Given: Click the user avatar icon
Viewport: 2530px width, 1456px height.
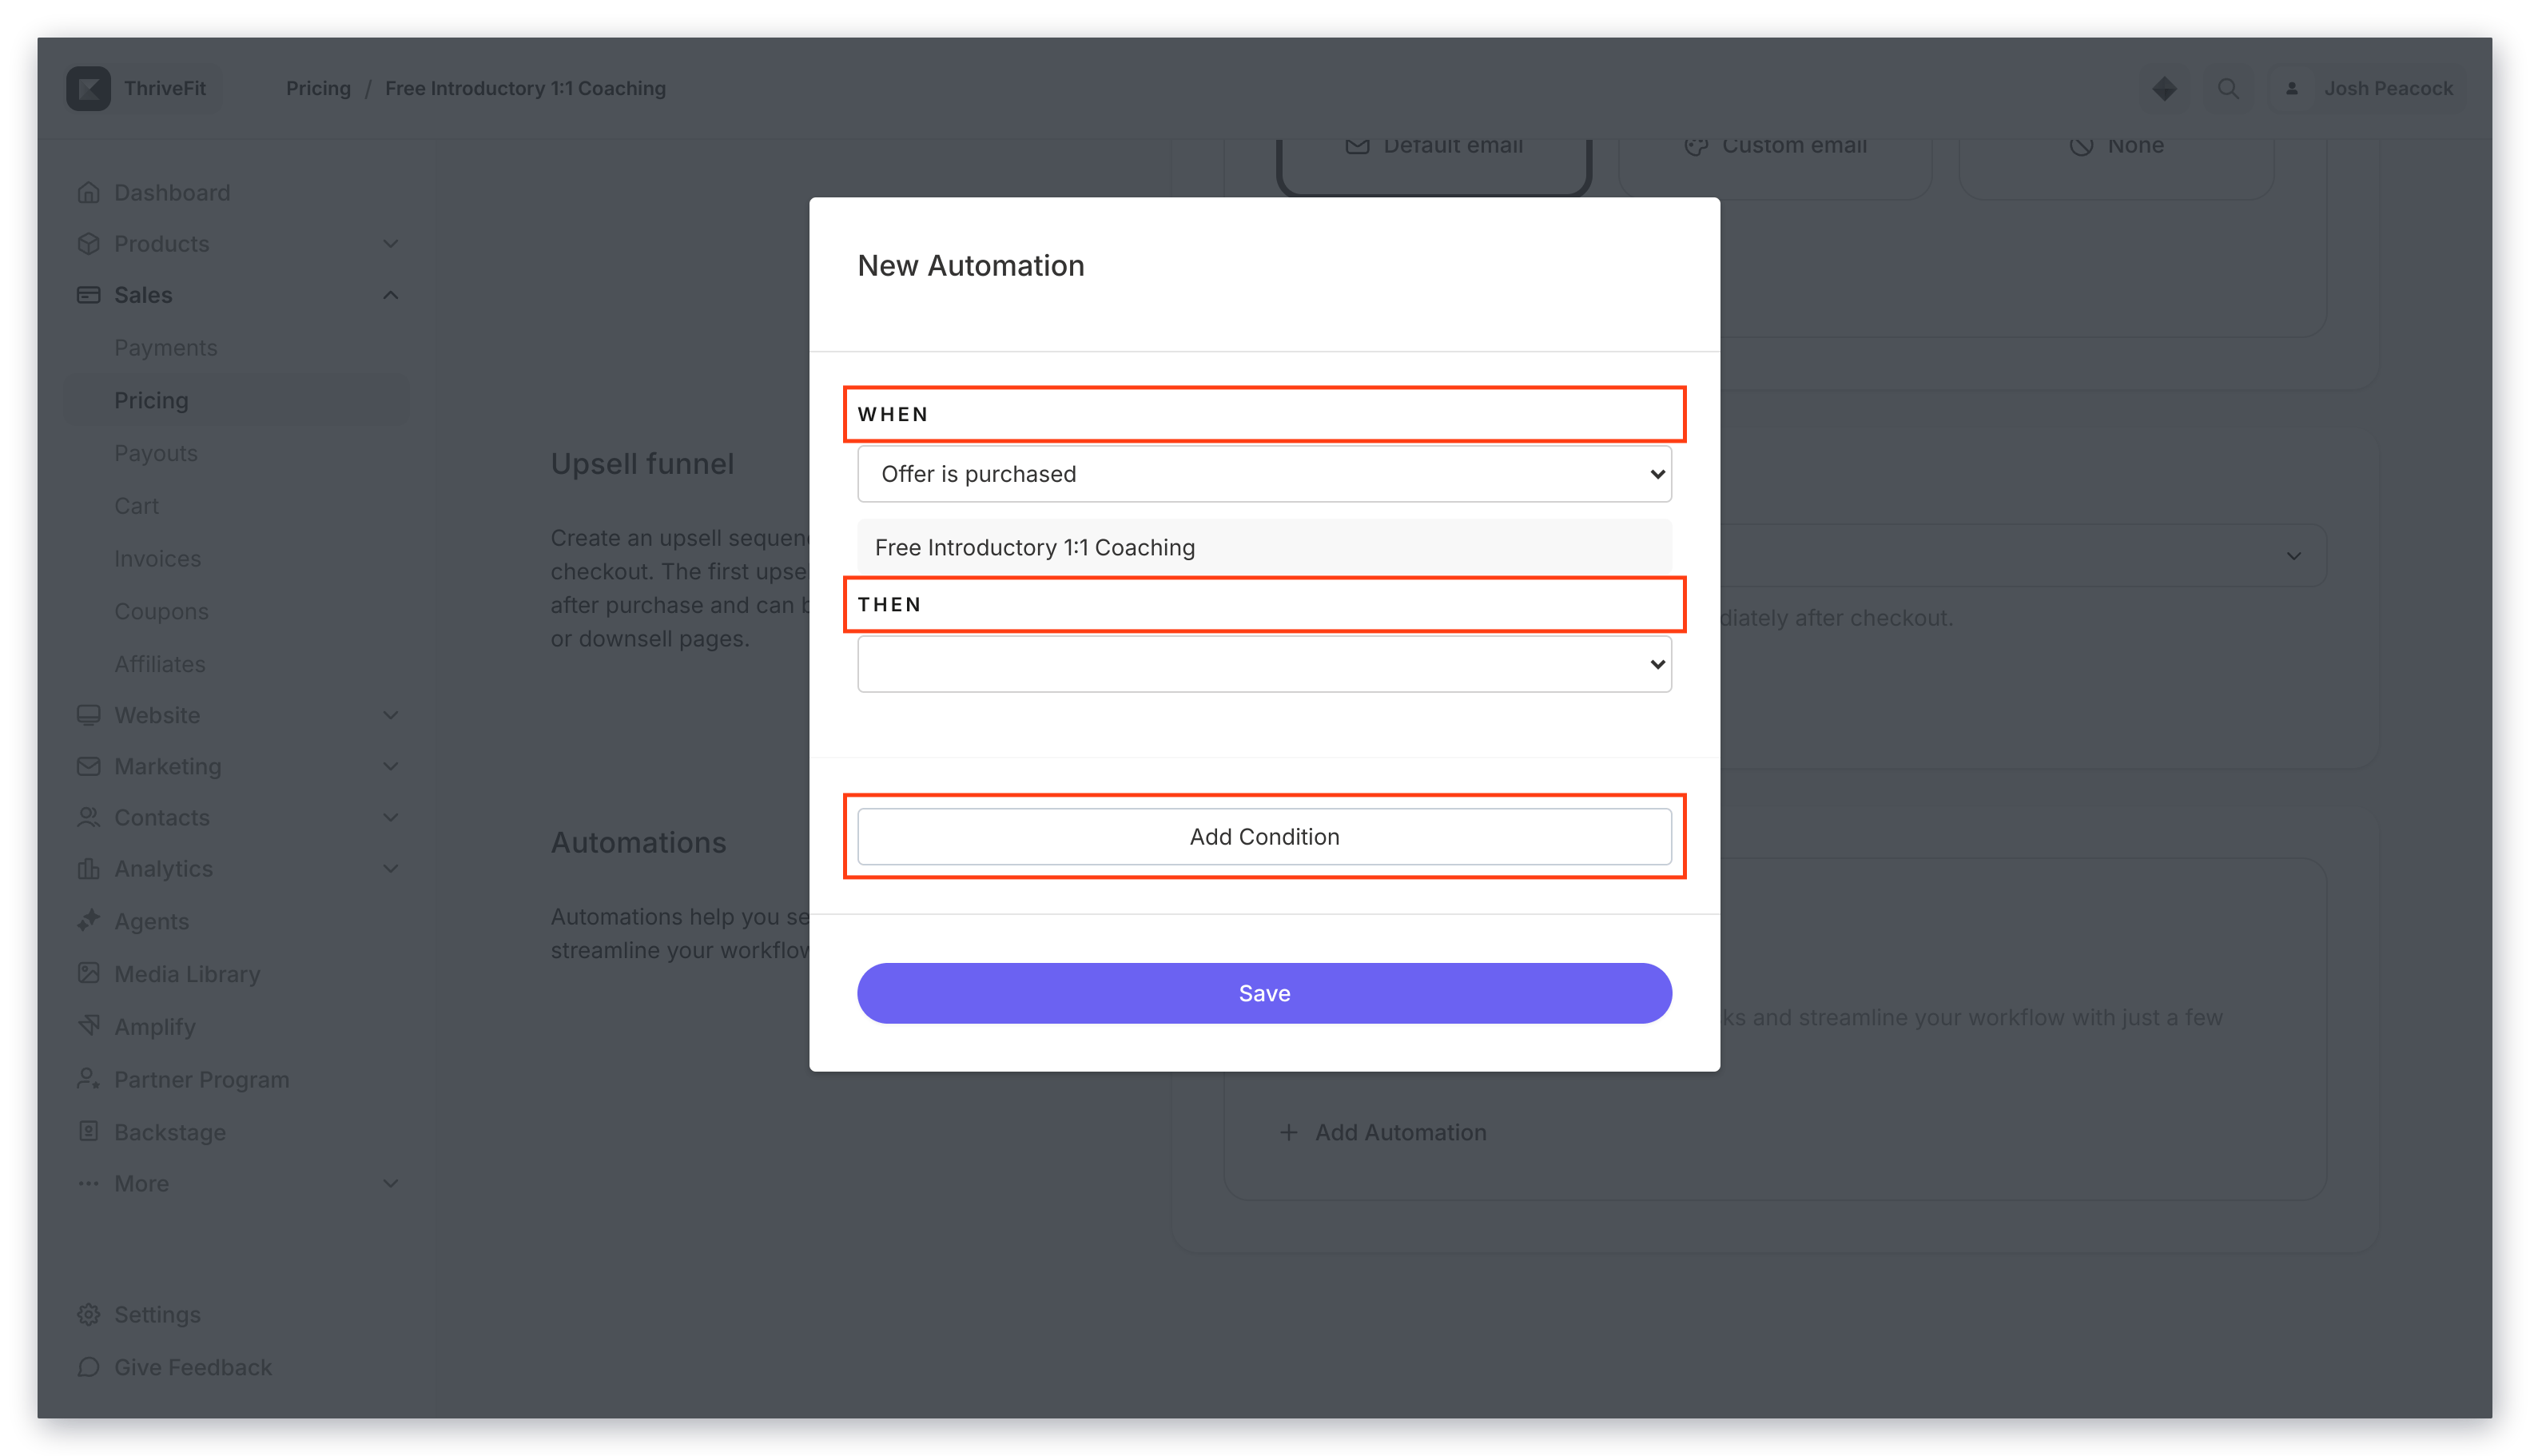Looking at the screenshot, I should [x=2291, y=88].
